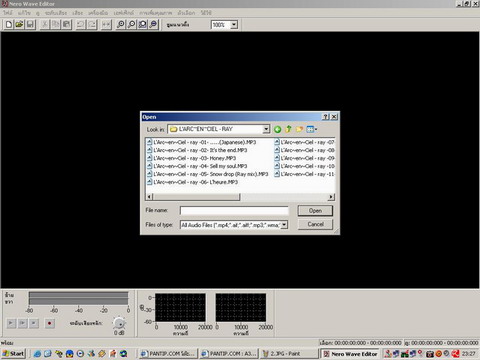Image resolution: width=480 pixels, height=360 pixels.
Task: Open the ไฟล์ (File) menu
Action: pos(8,13)
